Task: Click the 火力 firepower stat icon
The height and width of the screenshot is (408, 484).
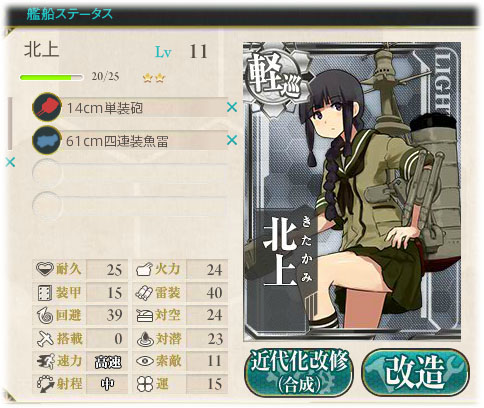Action: (144, 269)
